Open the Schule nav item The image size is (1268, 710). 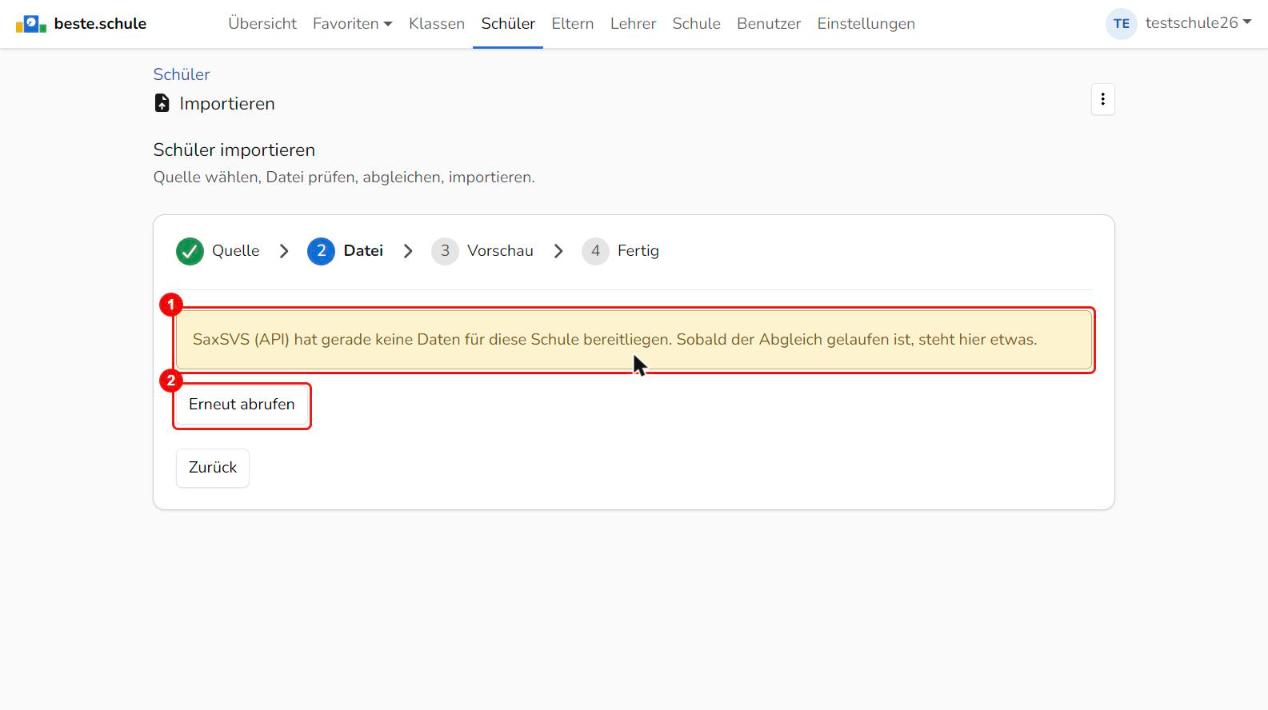[x=696, y=23]
